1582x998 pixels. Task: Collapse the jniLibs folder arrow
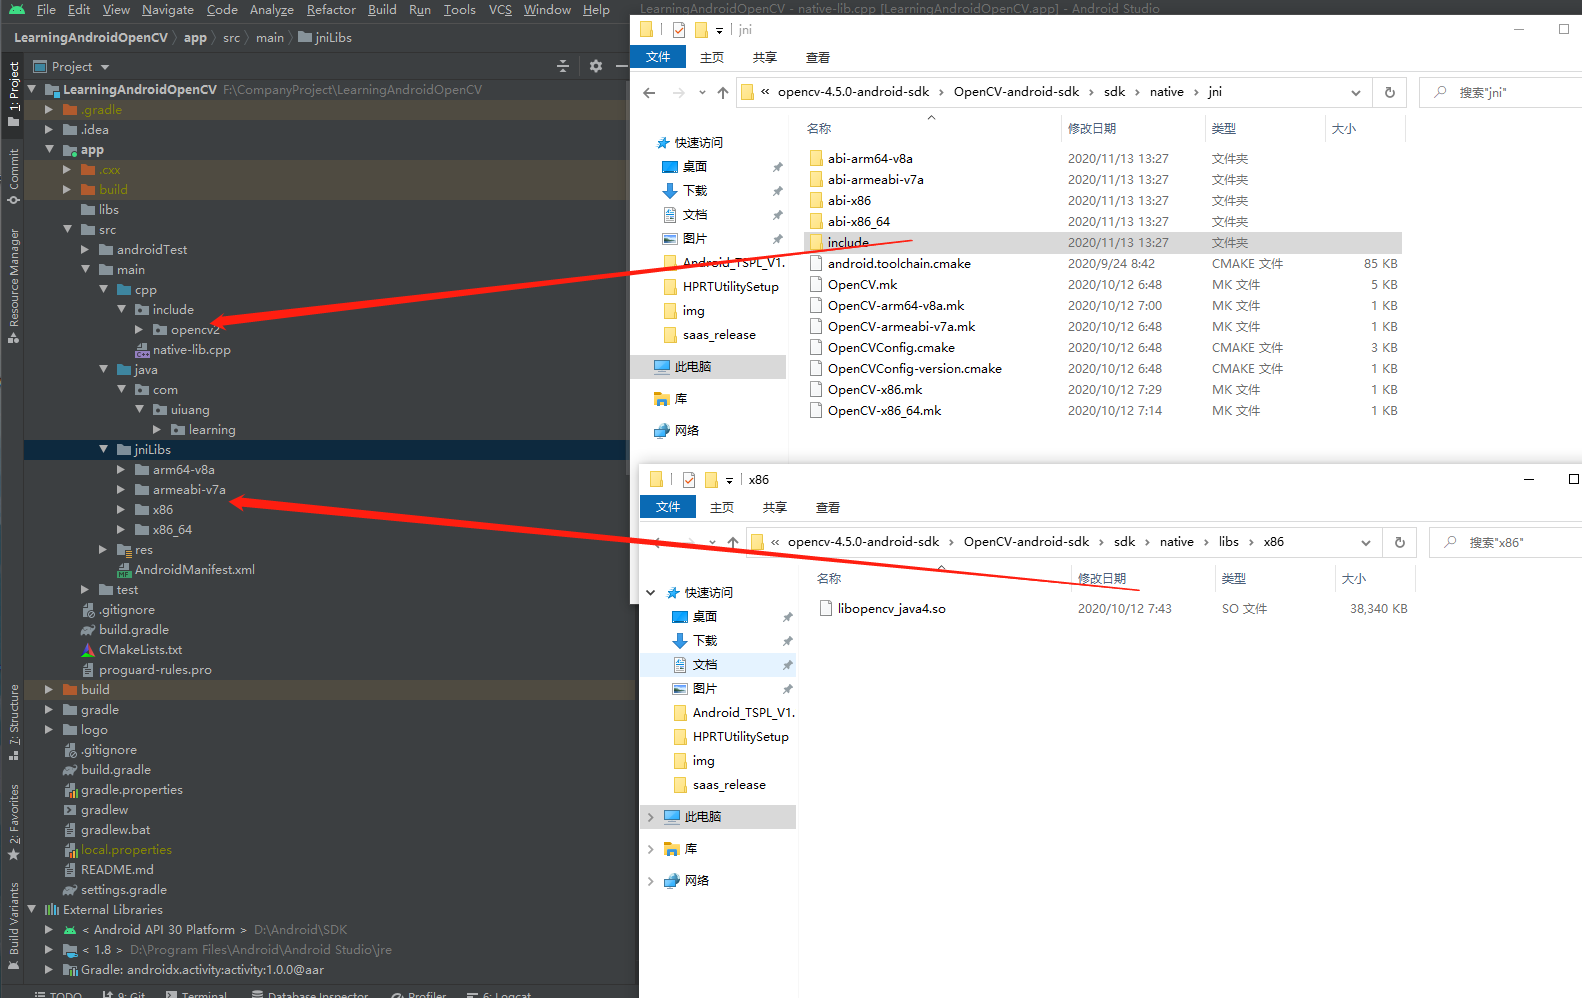[x=103, y=450]
